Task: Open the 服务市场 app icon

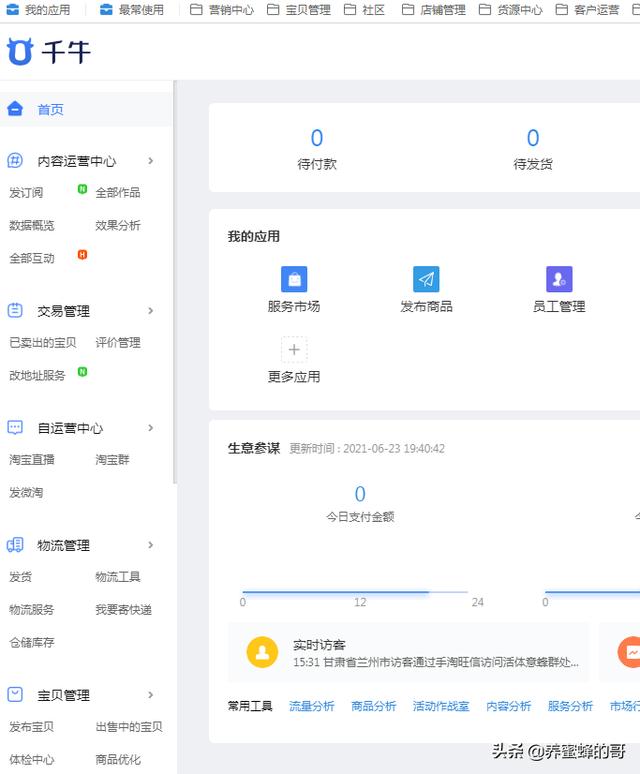Action: (294, 279)
